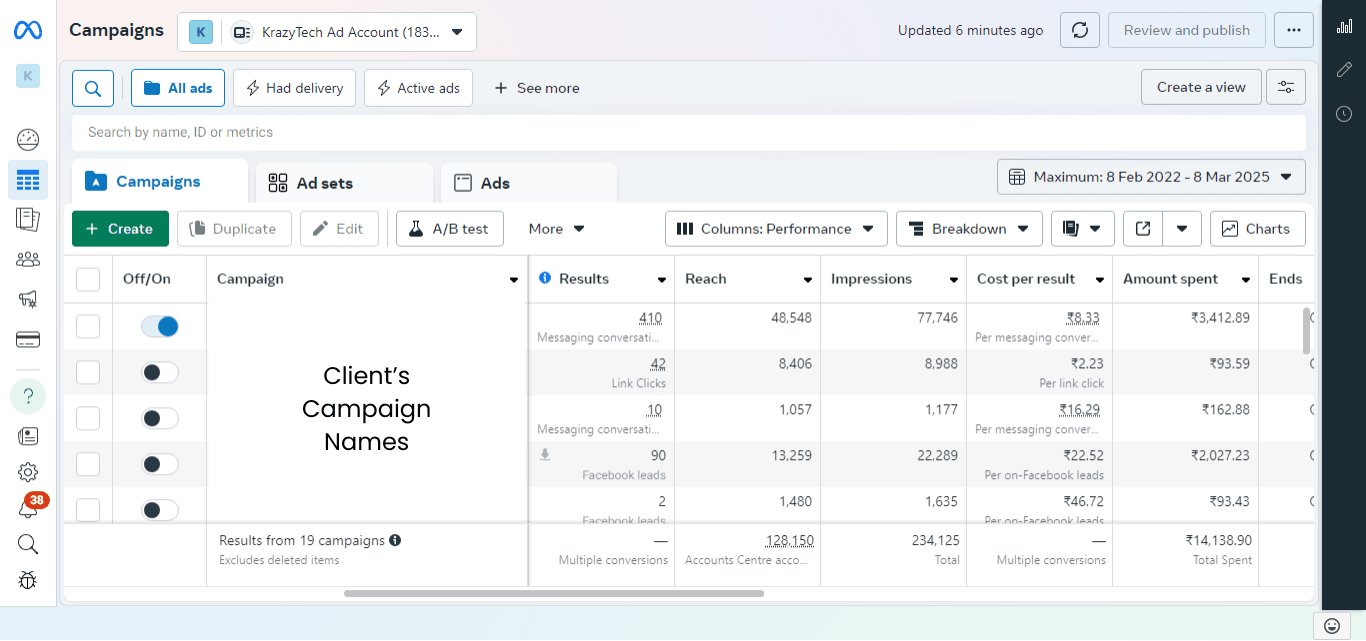This screenshot has width=1366, height=641.
Task: Click the Charts button
Action: (1257, 229)
